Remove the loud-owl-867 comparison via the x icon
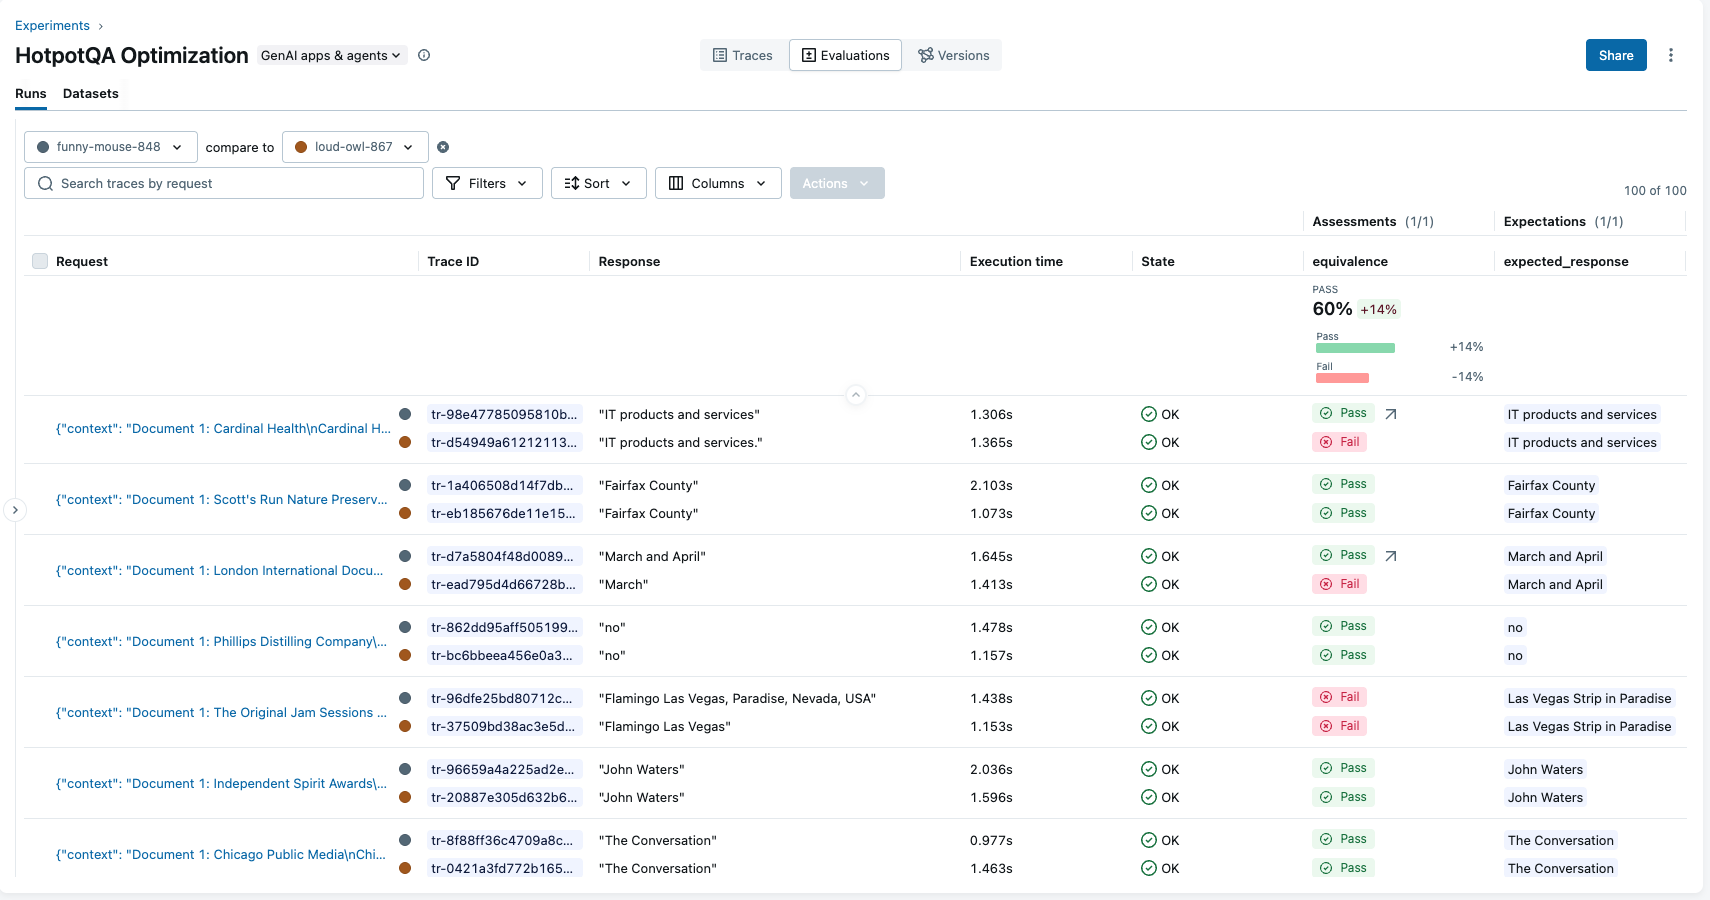Image resolution: width=1710 pixels, height=900 pixels. 443,147
